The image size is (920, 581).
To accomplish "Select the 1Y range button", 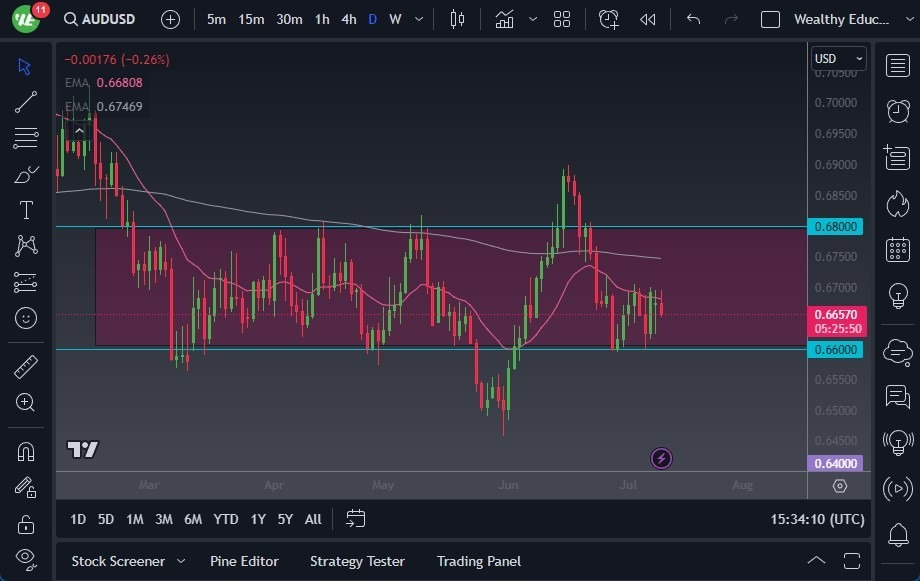I will (257, 519).
